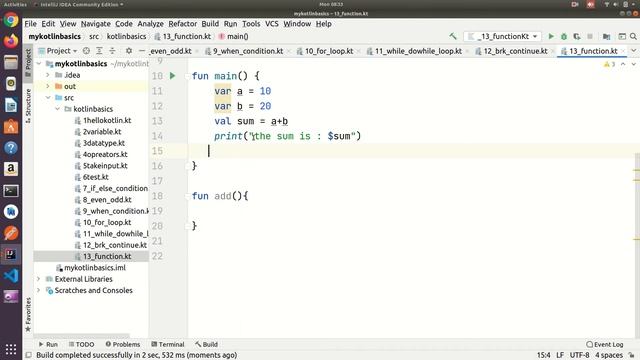Open the Project view selector dropdown
Viewport: 640px width, 360px height.
click(58, 51)
